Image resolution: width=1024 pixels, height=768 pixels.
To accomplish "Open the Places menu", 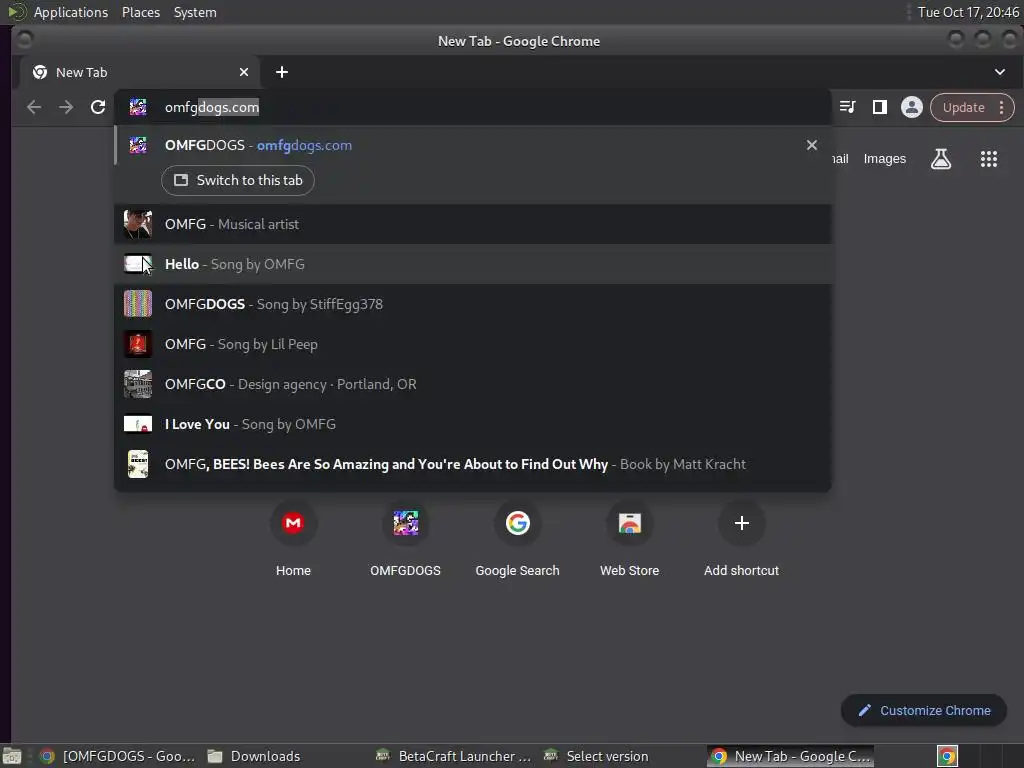I will coord(140,12).
